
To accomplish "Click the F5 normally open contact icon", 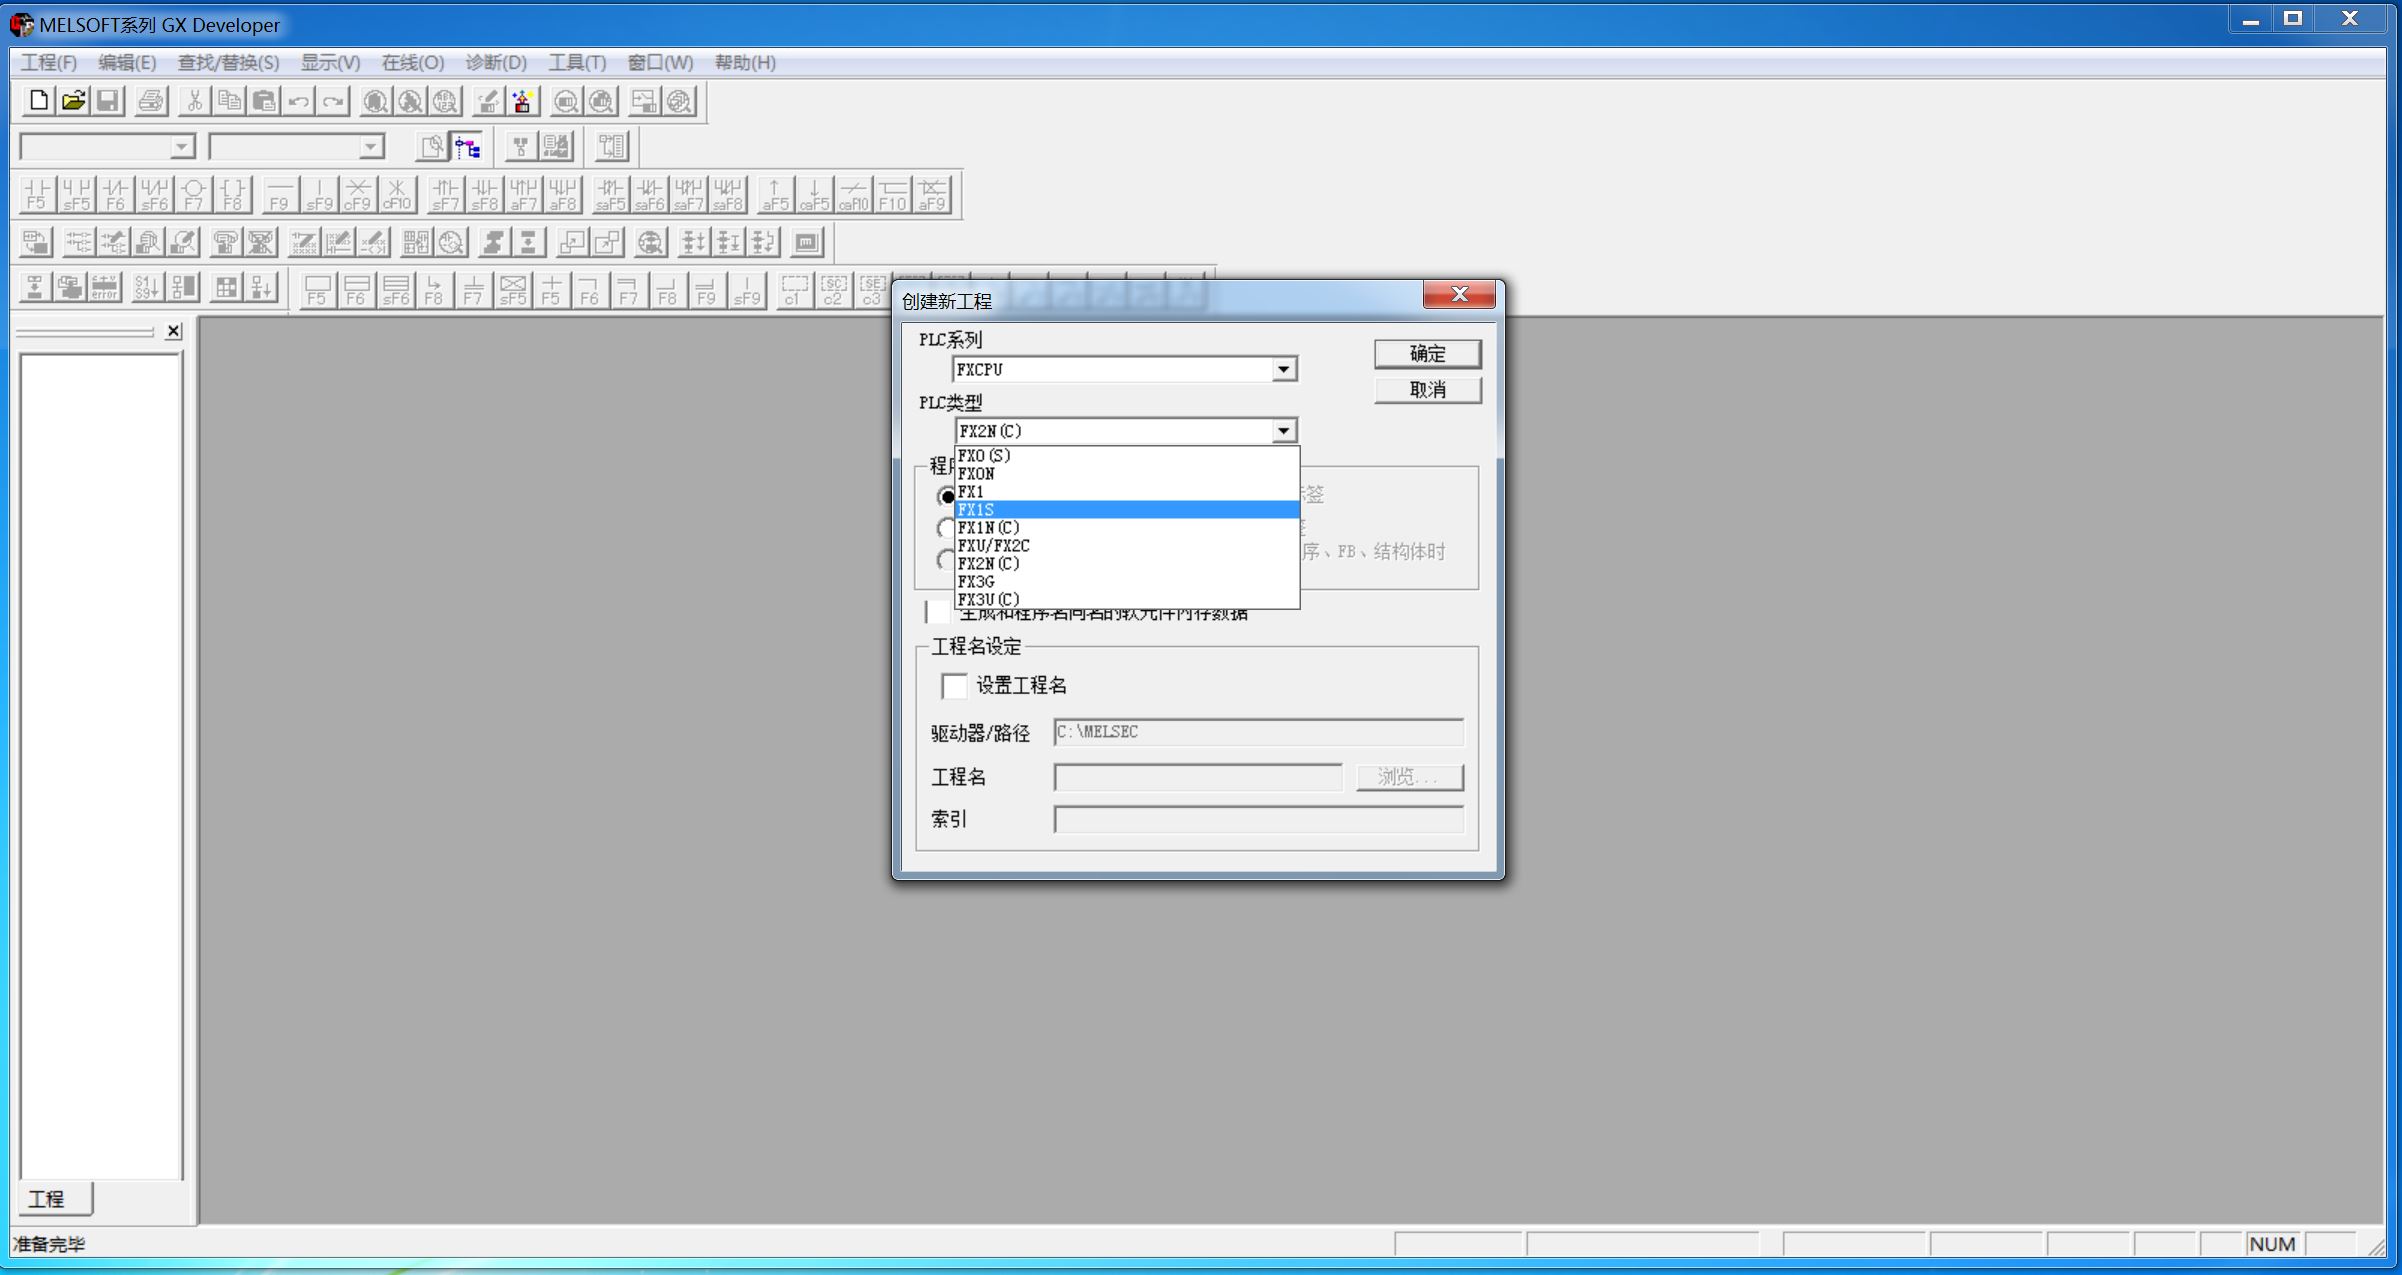I will (x=36, y=194).
